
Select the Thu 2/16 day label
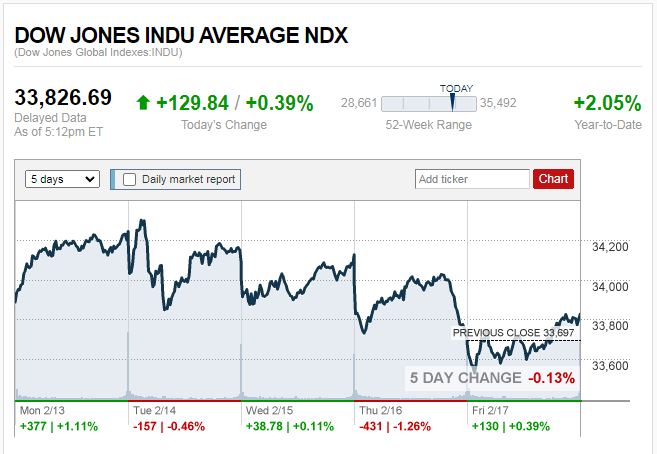[x=380, y=409]
